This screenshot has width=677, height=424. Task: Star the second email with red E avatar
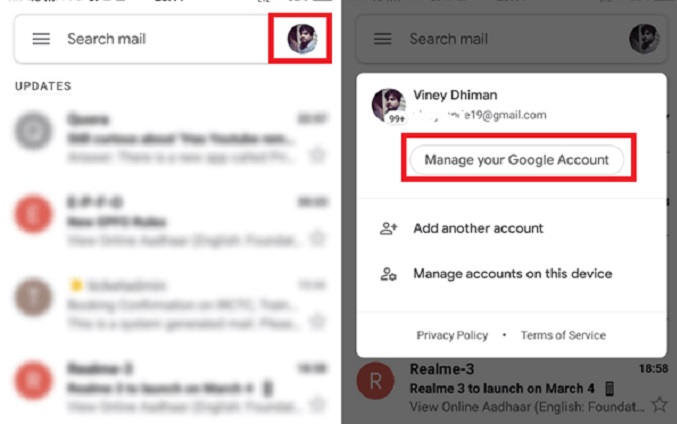tap(317, 238)
